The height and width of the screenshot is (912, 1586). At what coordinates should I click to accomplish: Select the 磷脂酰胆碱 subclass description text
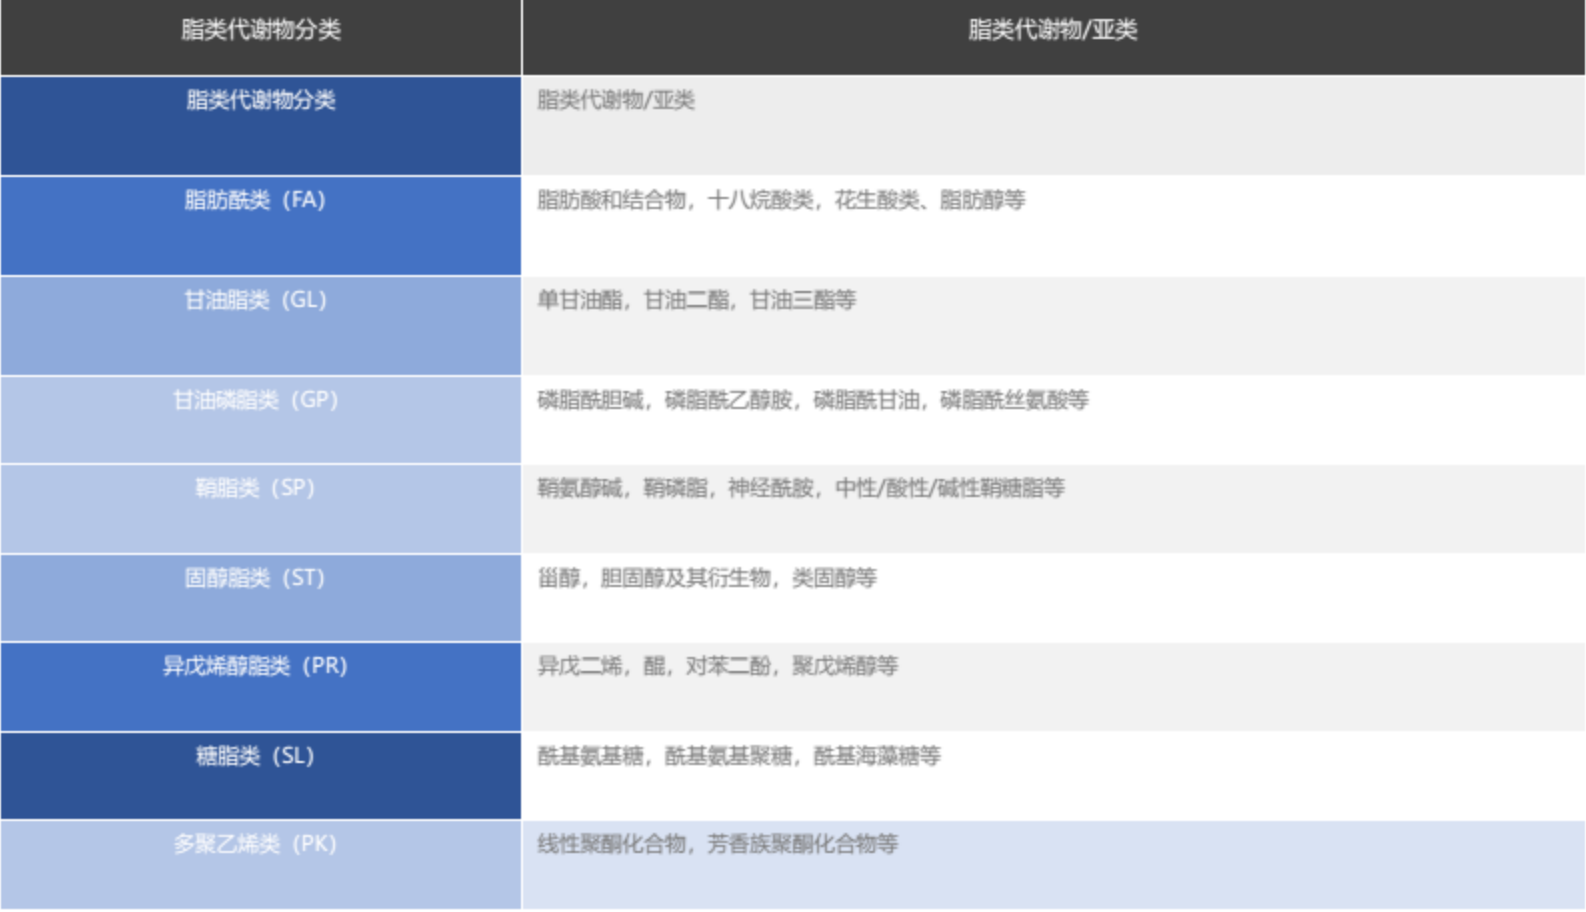pyautogui.click(x=812, y=400)
